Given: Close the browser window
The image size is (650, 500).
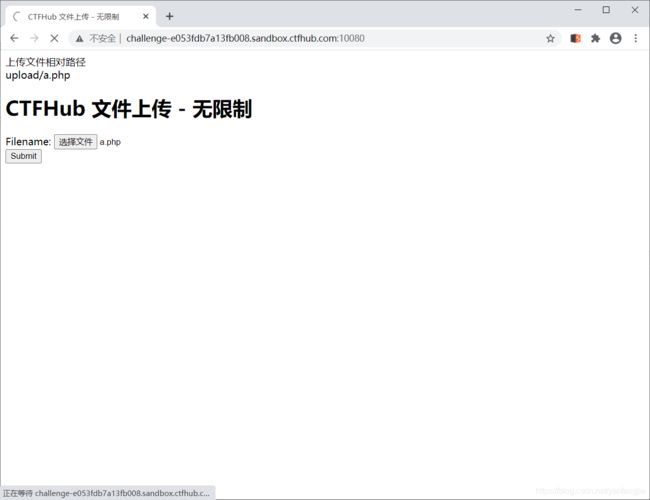Looking at the screenshot, I should [635, 10].
